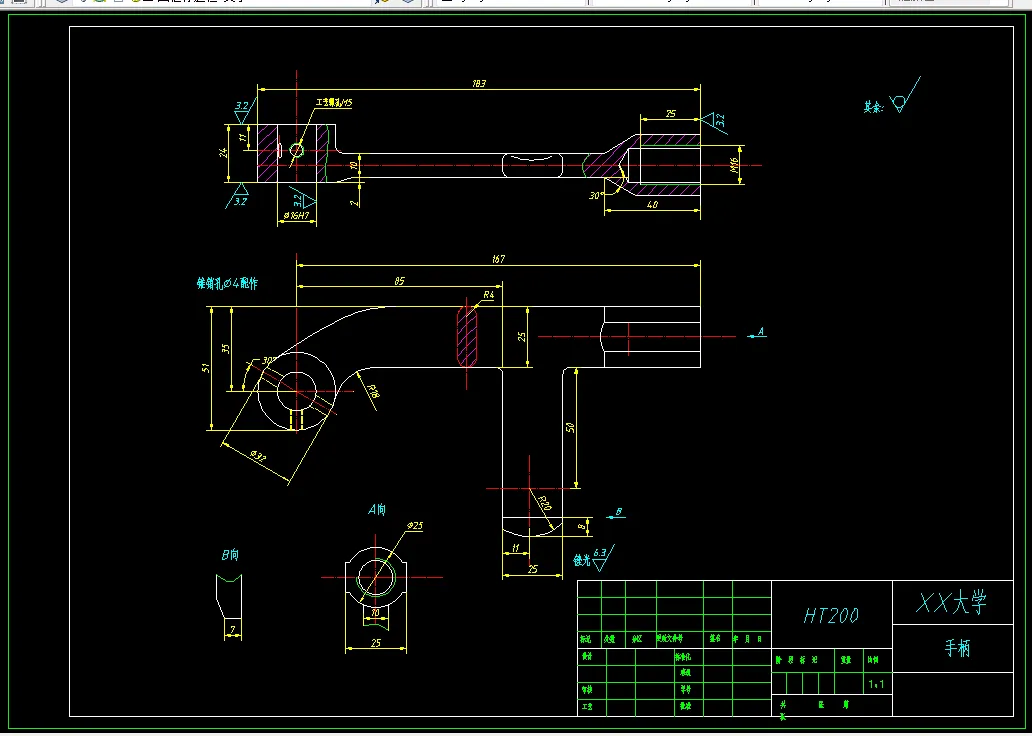This screenshot has height=736, width=1032.
Task: Click the hatched cross-section near R4
Action: pyautogui.click(x=467, y=336)
